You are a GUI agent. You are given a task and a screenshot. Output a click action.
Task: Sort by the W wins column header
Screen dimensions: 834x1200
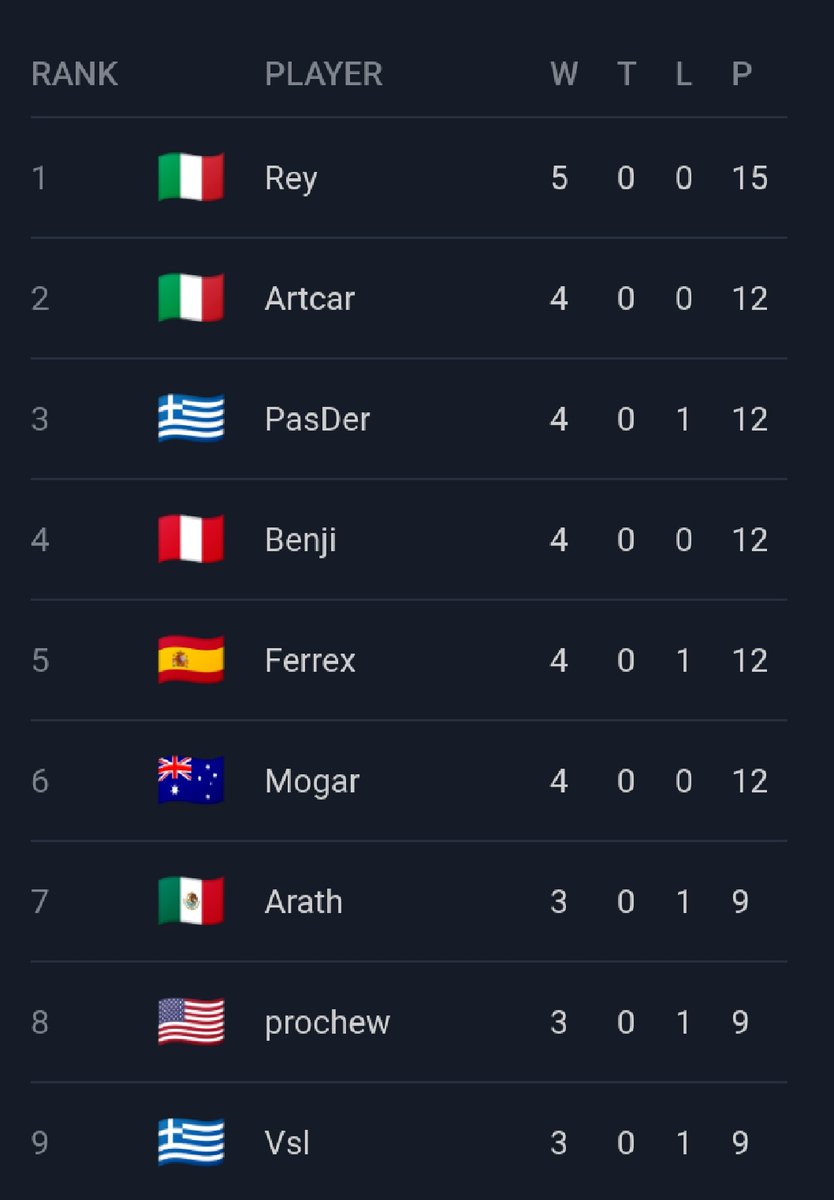pyautogui.click(x=564, y=74)
